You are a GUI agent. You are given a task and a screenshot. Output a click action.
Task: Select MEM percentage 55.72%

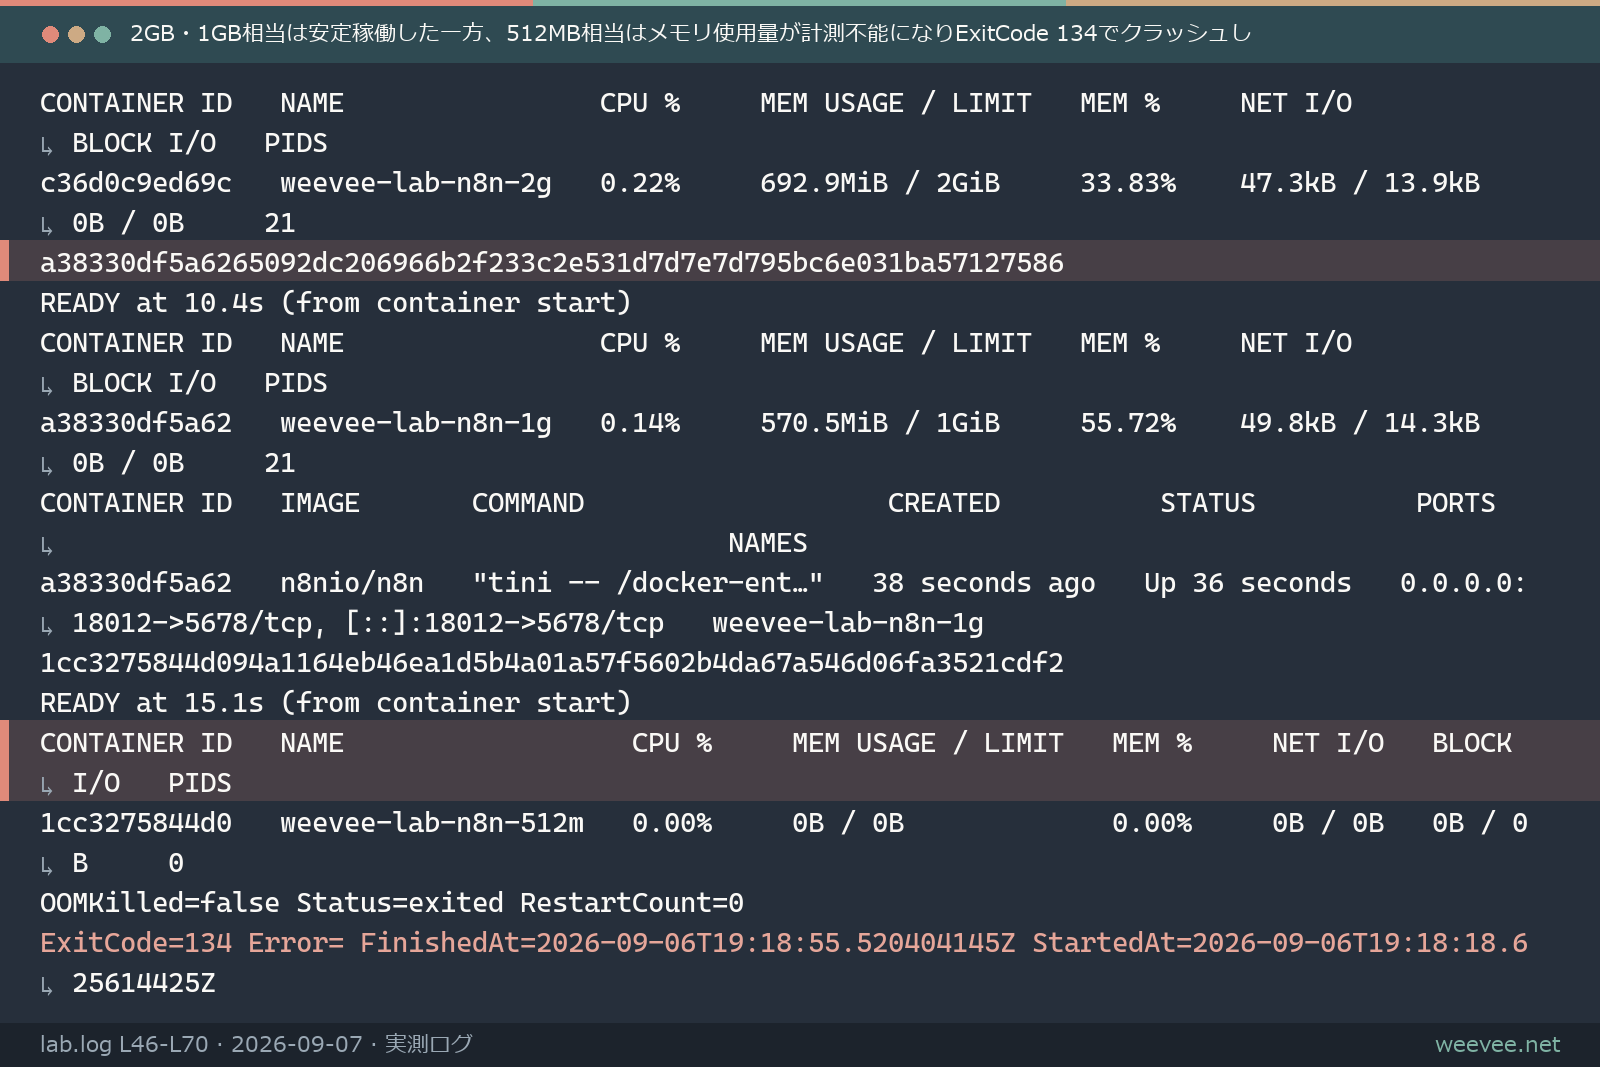(x=1128, y=423)
